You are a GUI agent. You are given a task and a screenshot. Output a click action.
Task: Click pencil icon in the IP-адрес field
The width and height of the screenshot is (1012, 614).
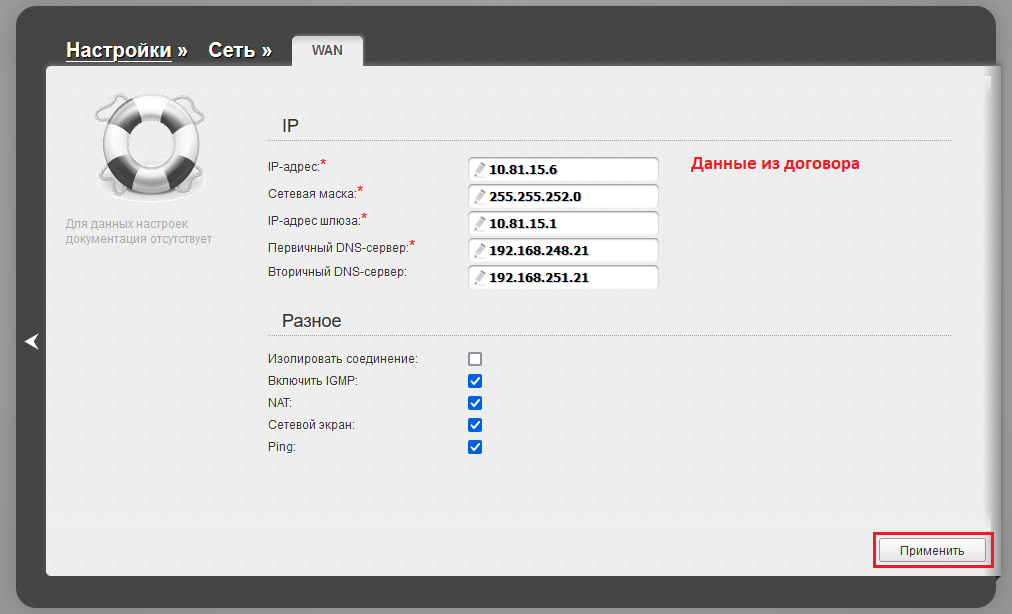click(479, 169)
